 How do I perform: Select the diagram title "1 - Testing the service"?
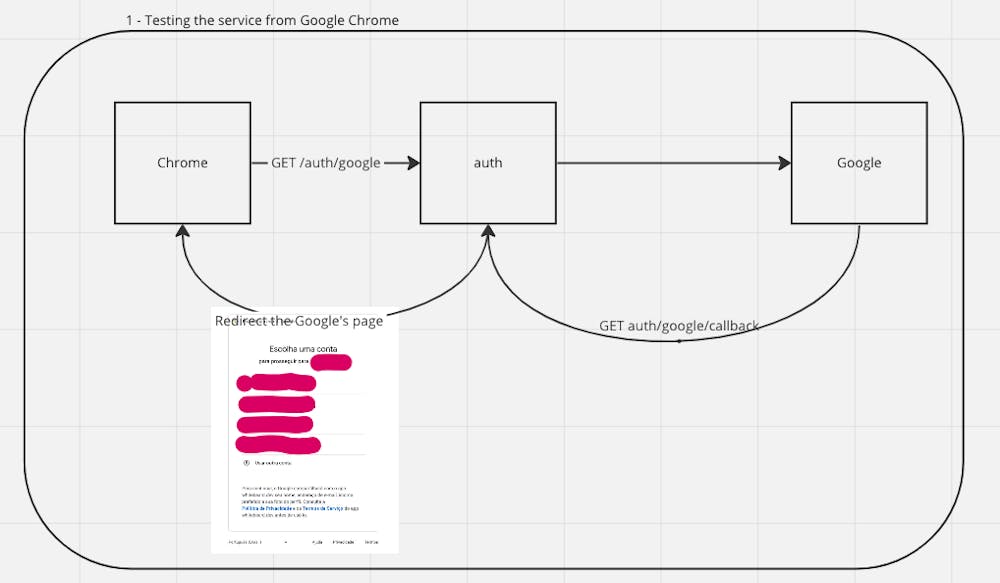[x=262, y=20]
